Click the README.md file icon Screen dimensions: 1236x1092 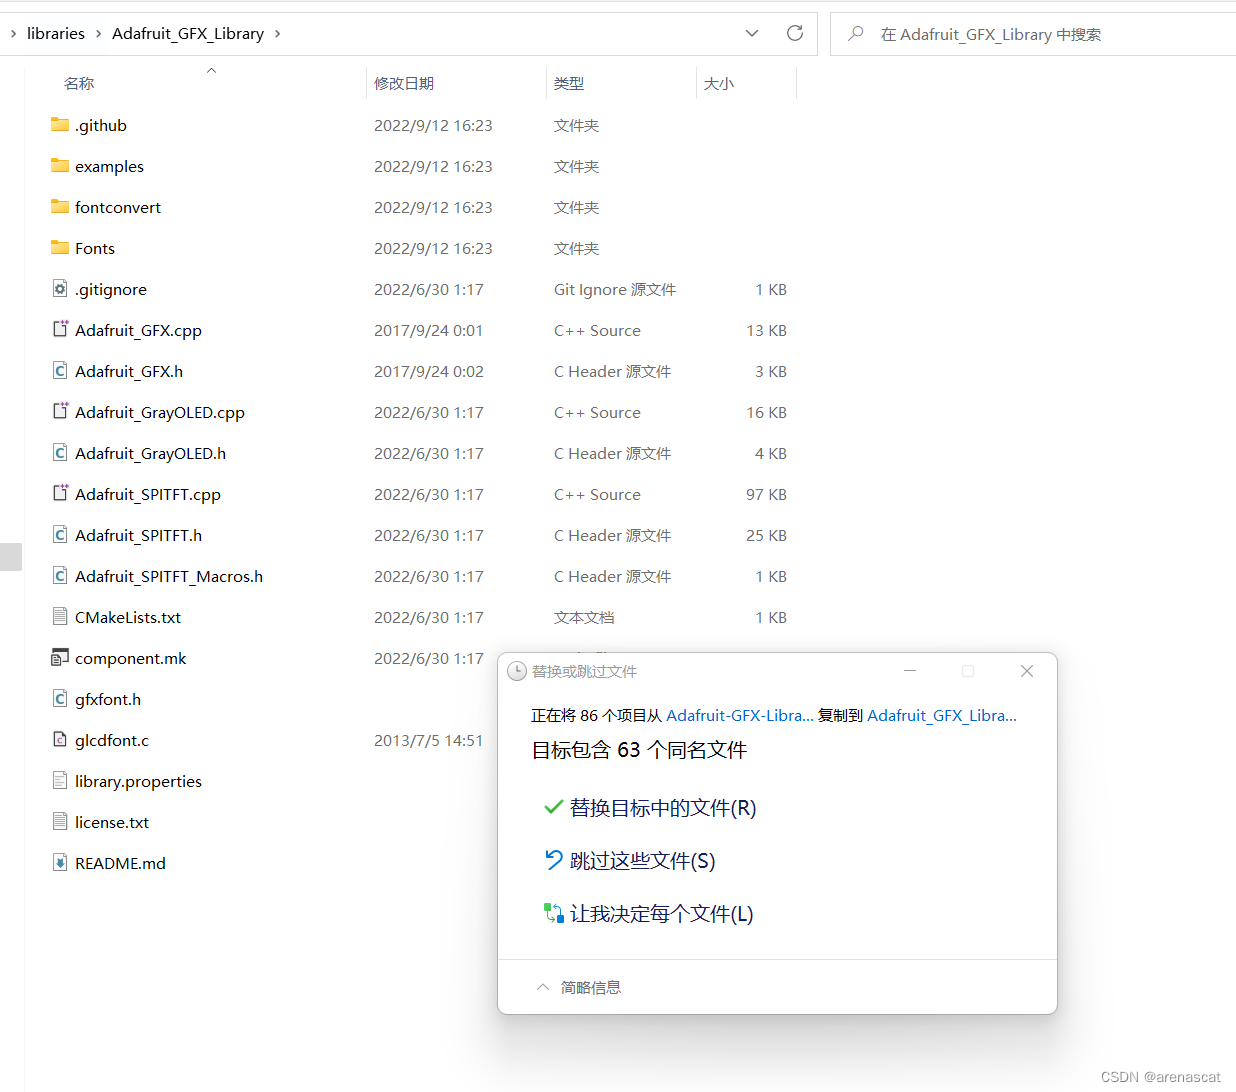click(60, 863)
